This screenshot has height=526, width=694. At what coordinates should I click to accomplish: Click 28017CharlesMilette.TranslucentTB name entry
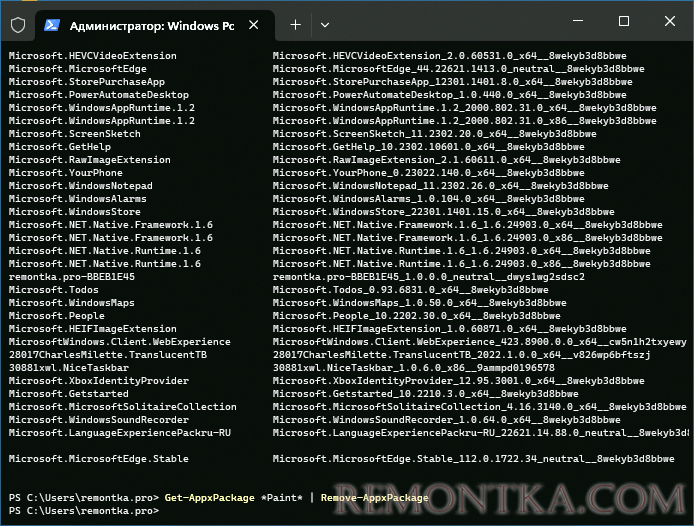tap(108, 355)
